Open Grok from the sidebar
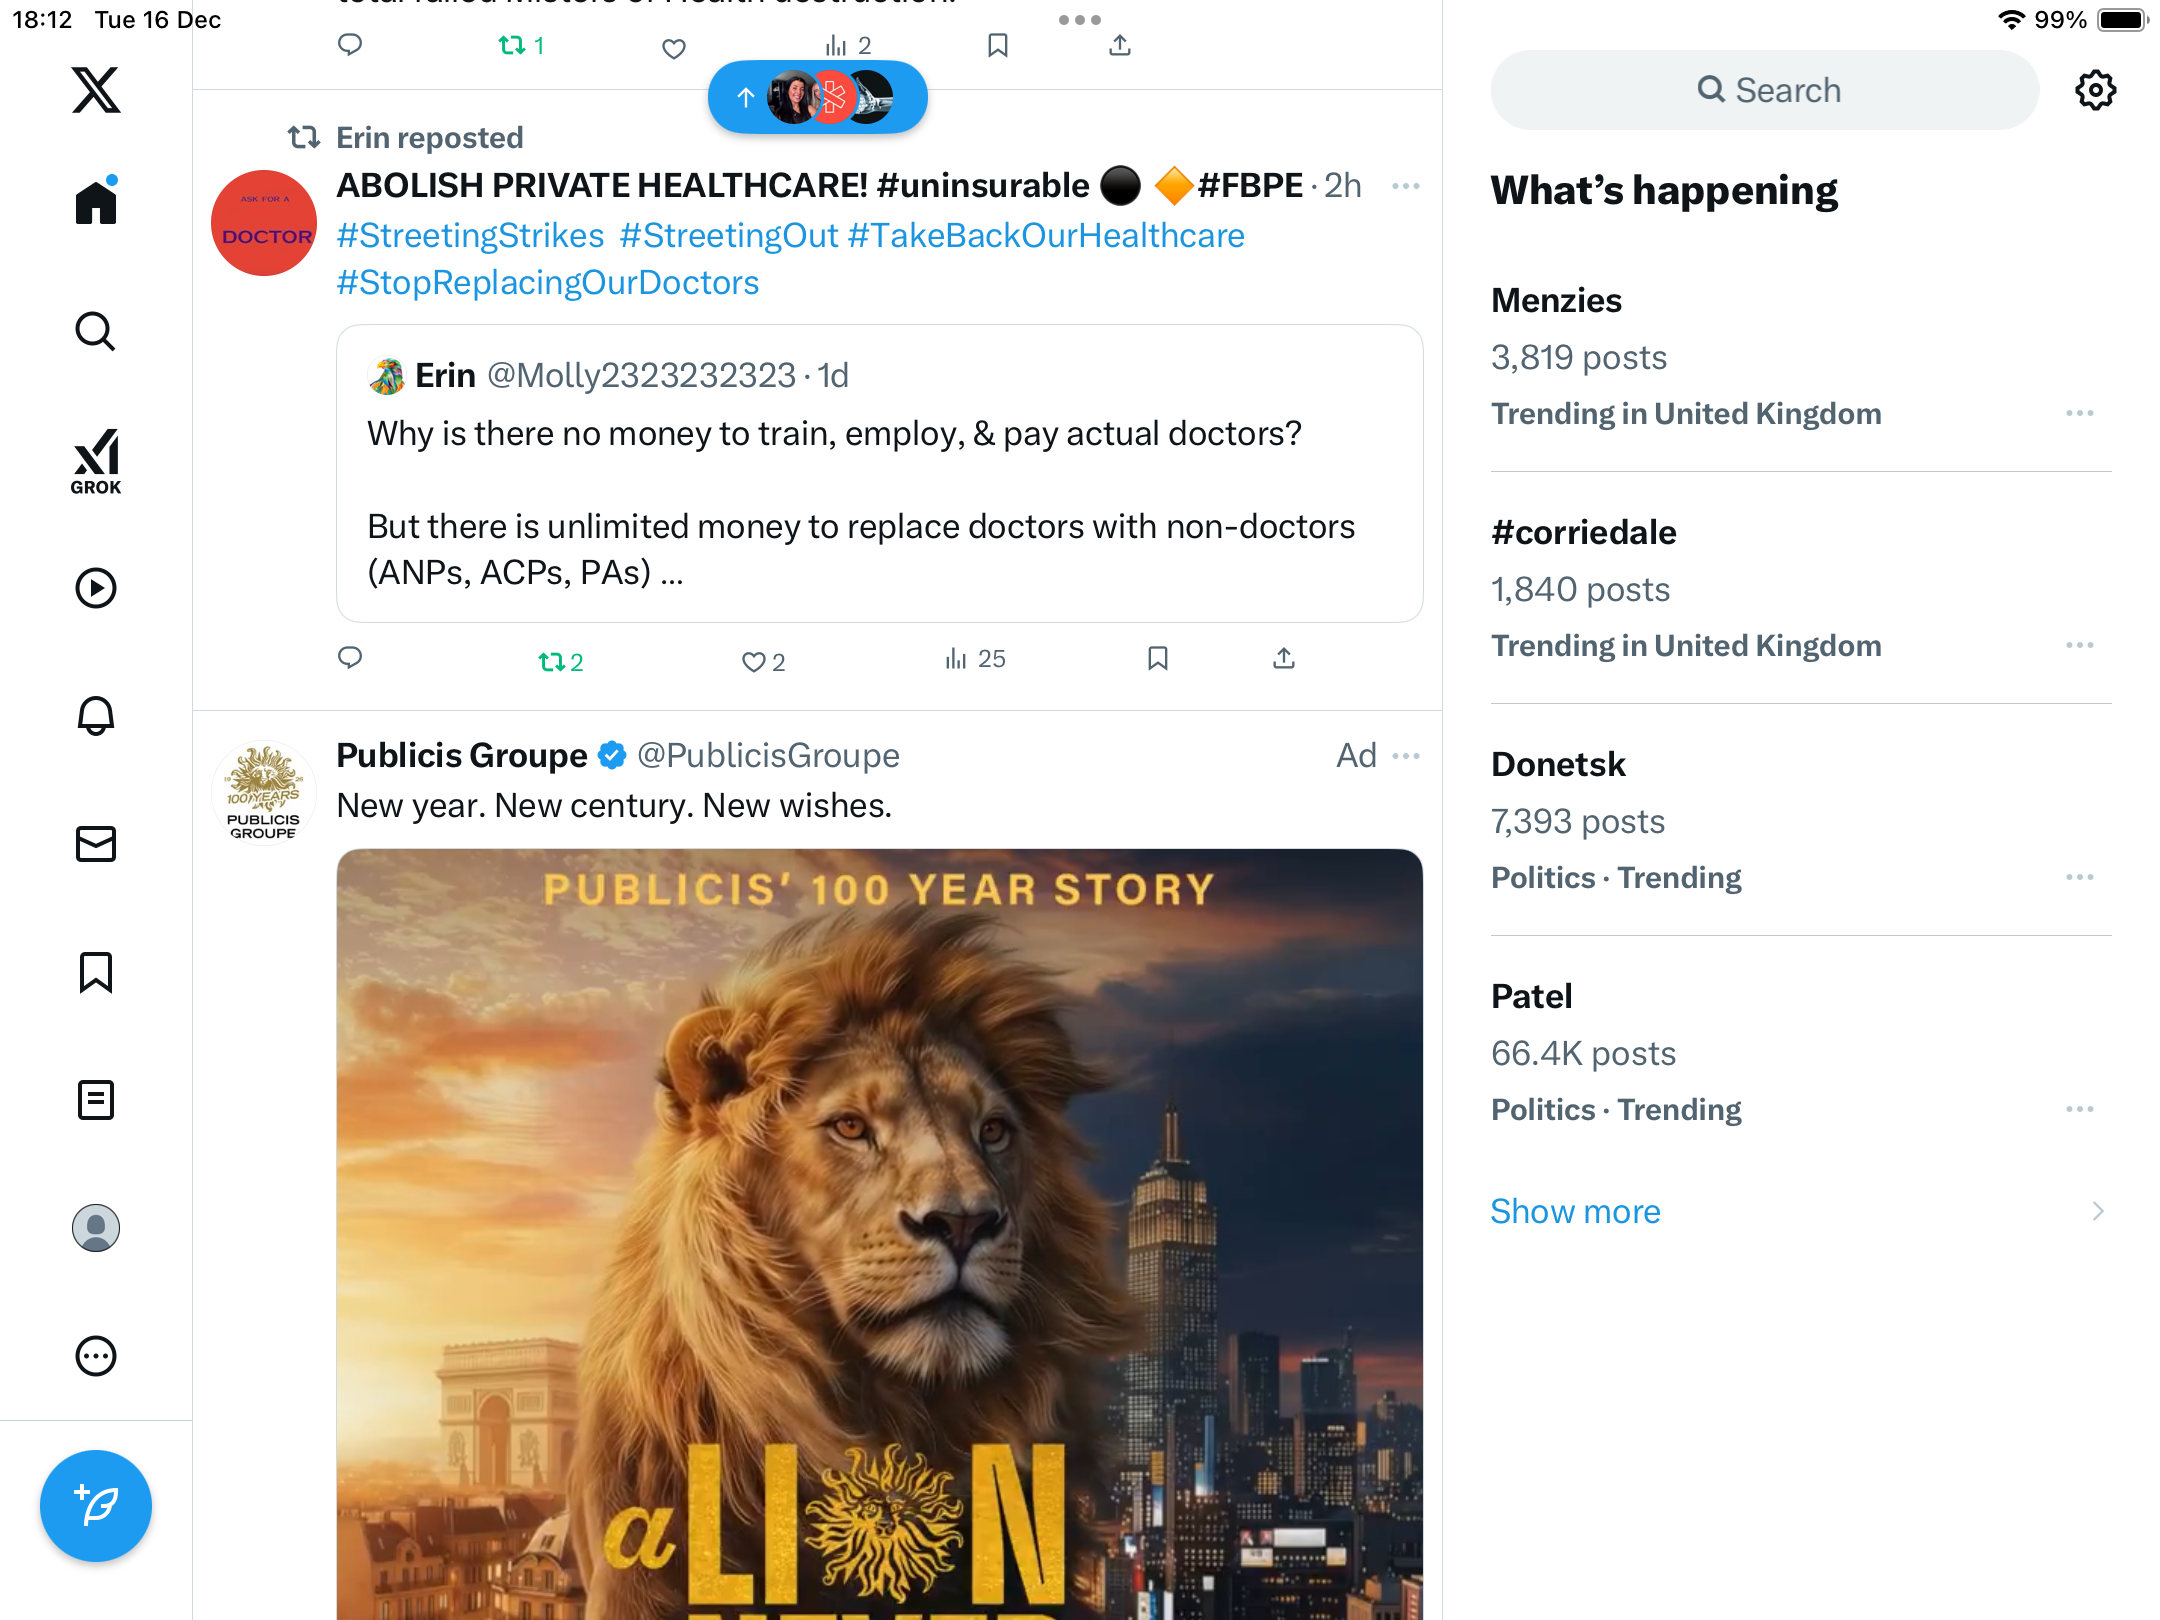Screen dimensions: 2160x1620 coord(96,462)
